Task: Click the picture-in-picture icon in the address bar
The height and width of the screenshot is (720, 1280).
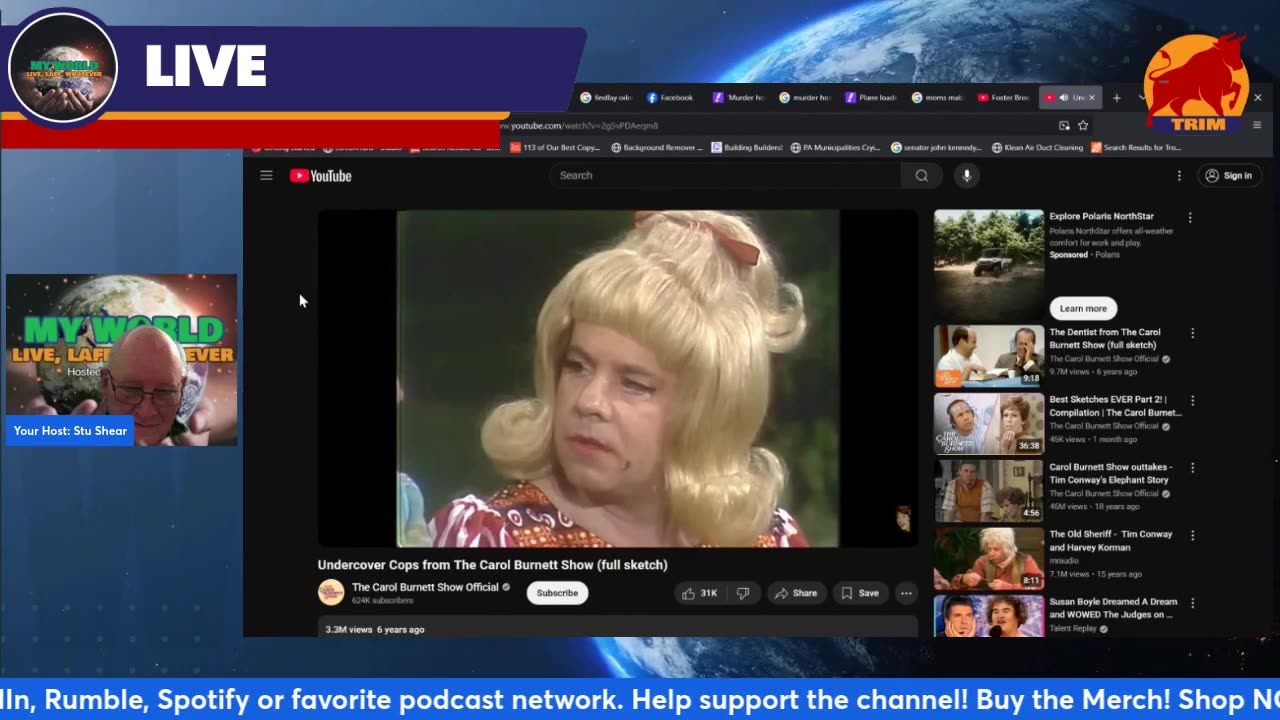Action: pos(1064,125)
